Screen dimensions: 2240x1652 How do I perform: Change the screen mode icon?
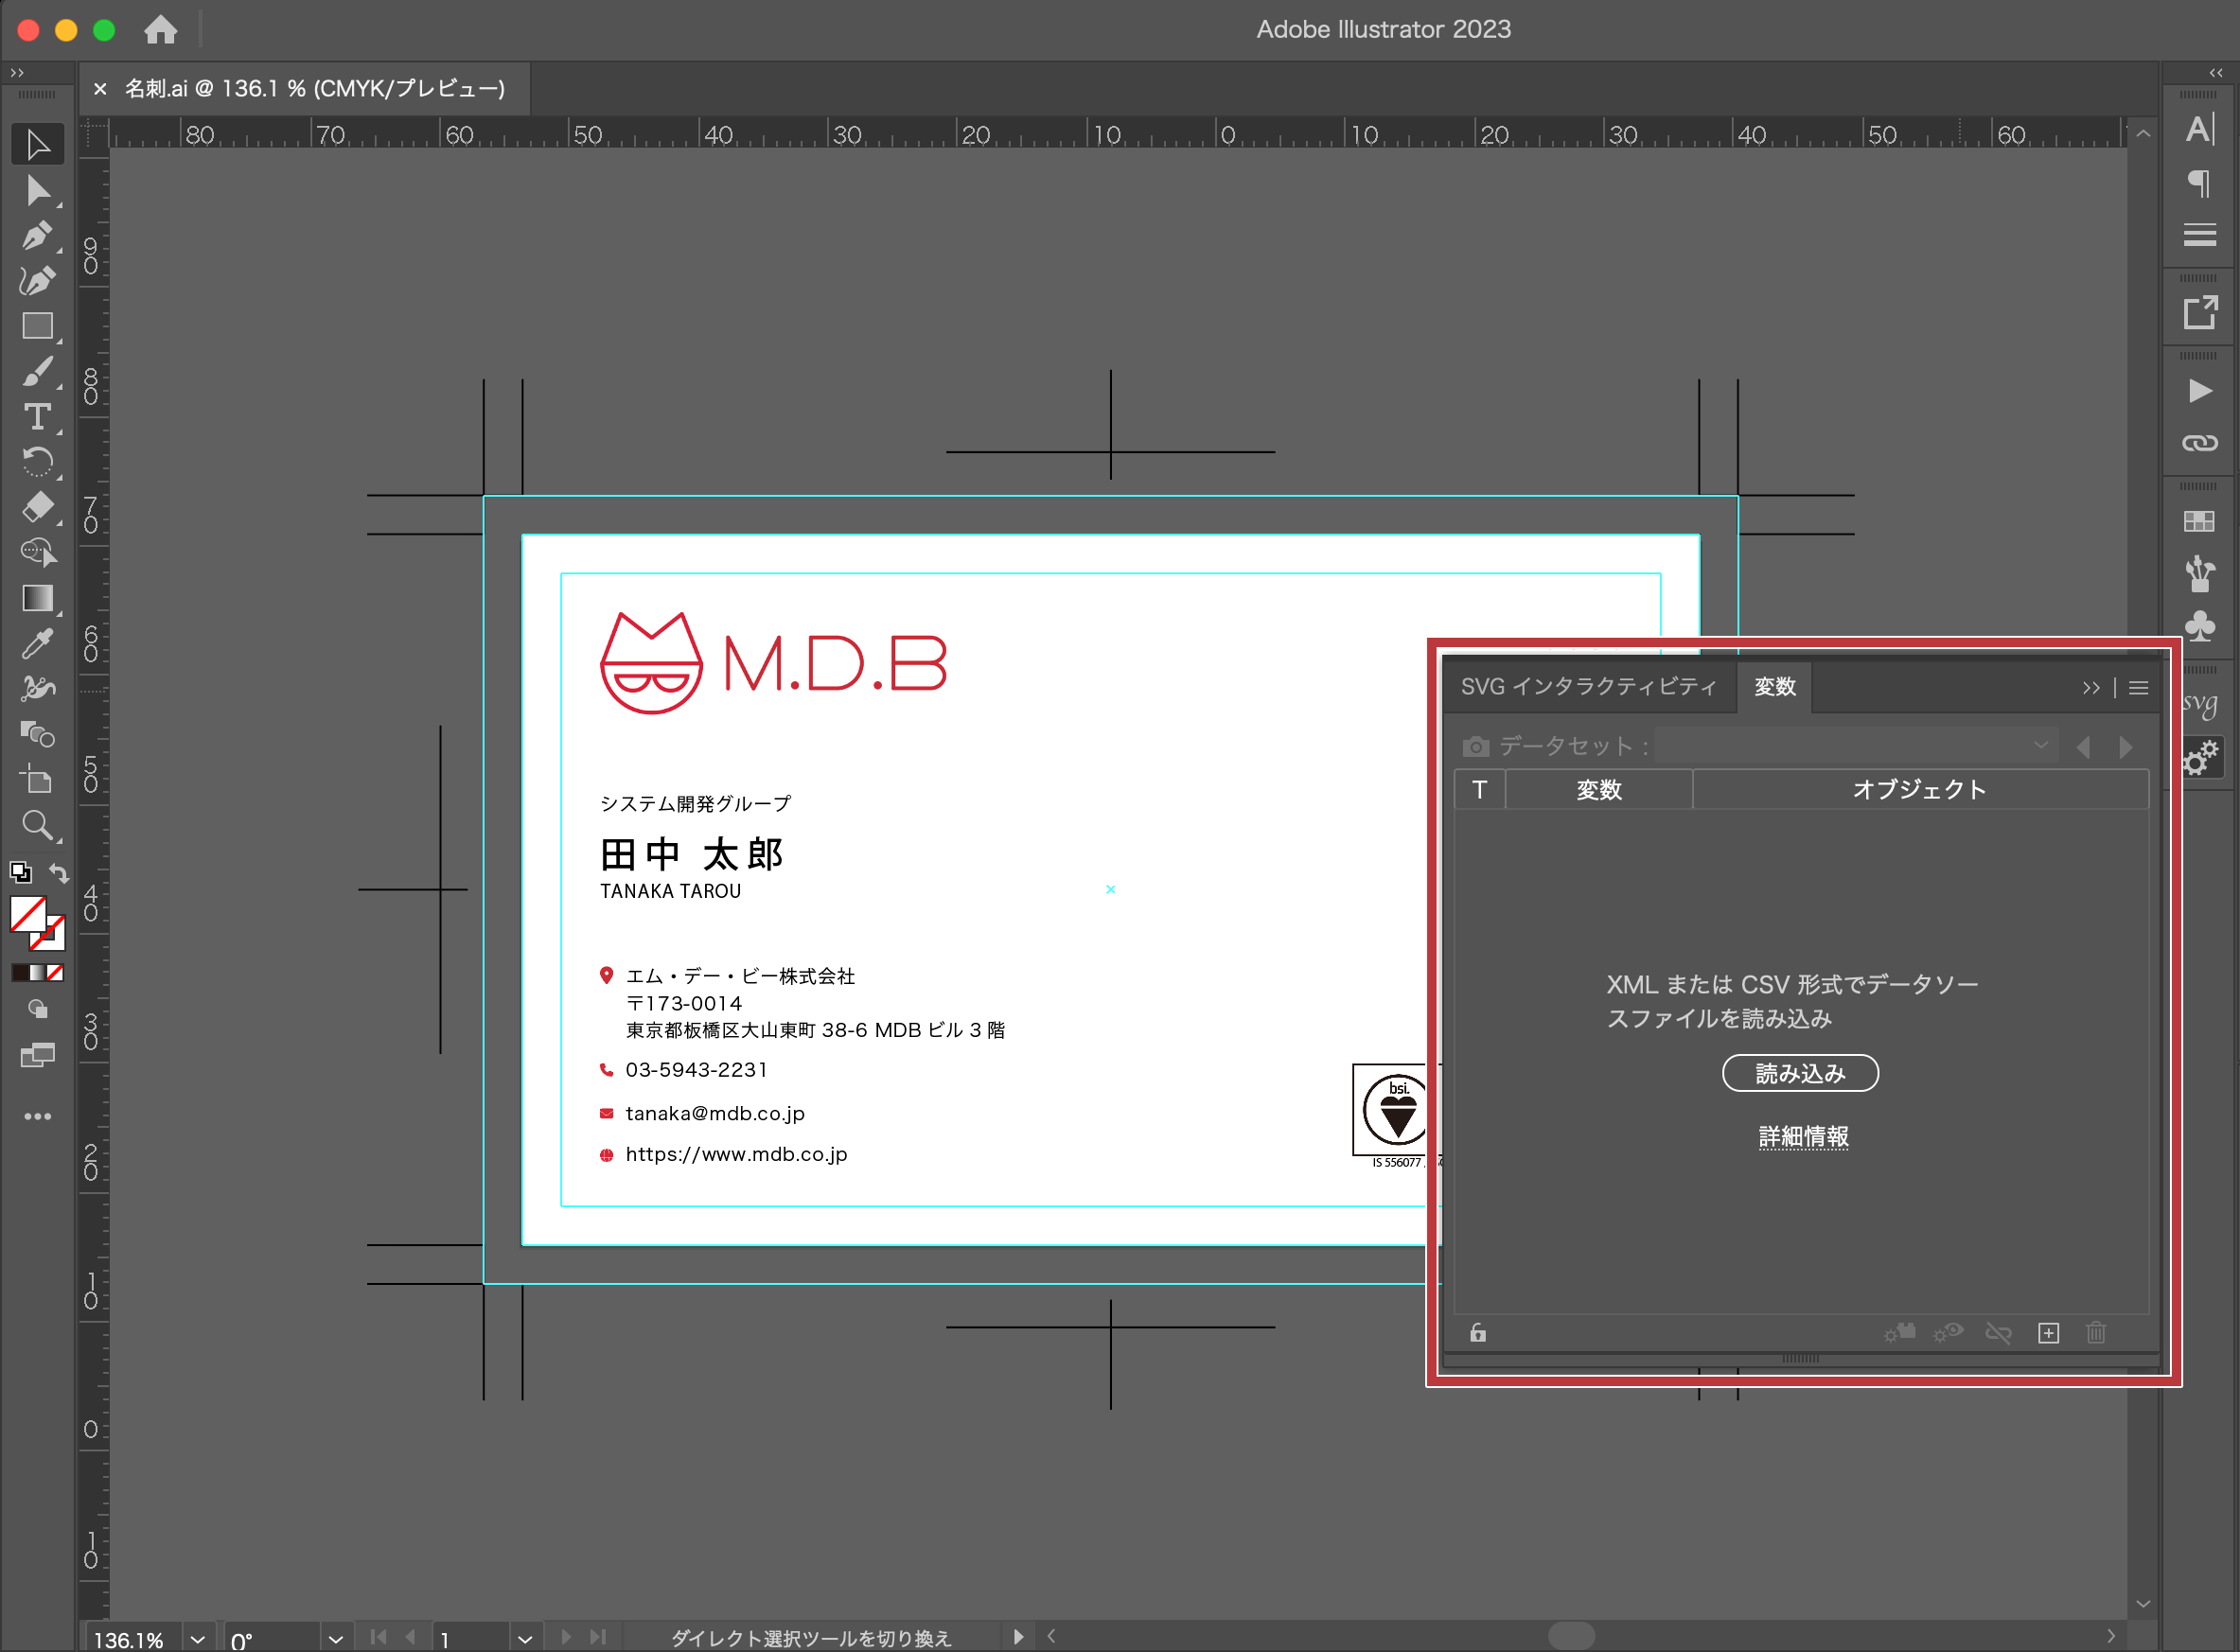(x=38, y=1055)
